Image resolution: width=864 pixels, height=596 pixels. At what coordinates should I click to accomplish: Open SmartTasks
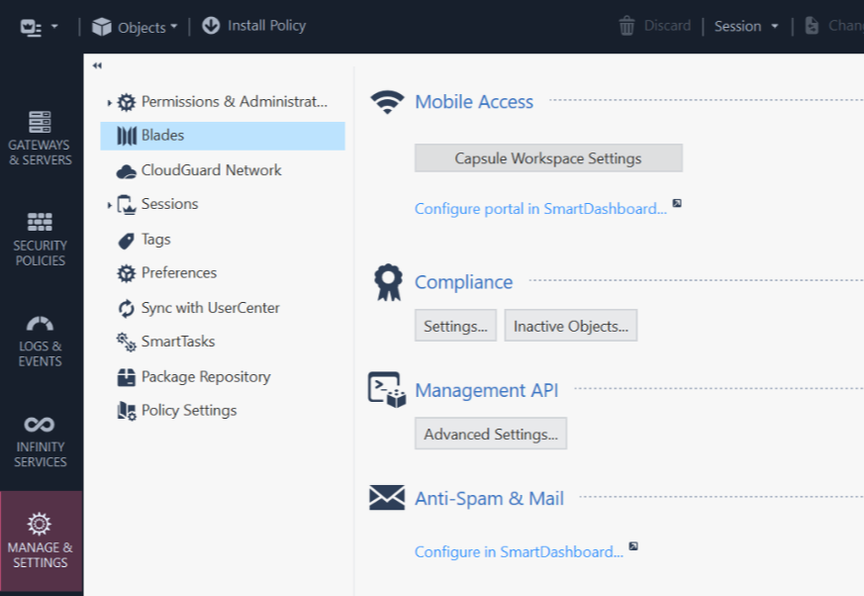pos(178,342)
